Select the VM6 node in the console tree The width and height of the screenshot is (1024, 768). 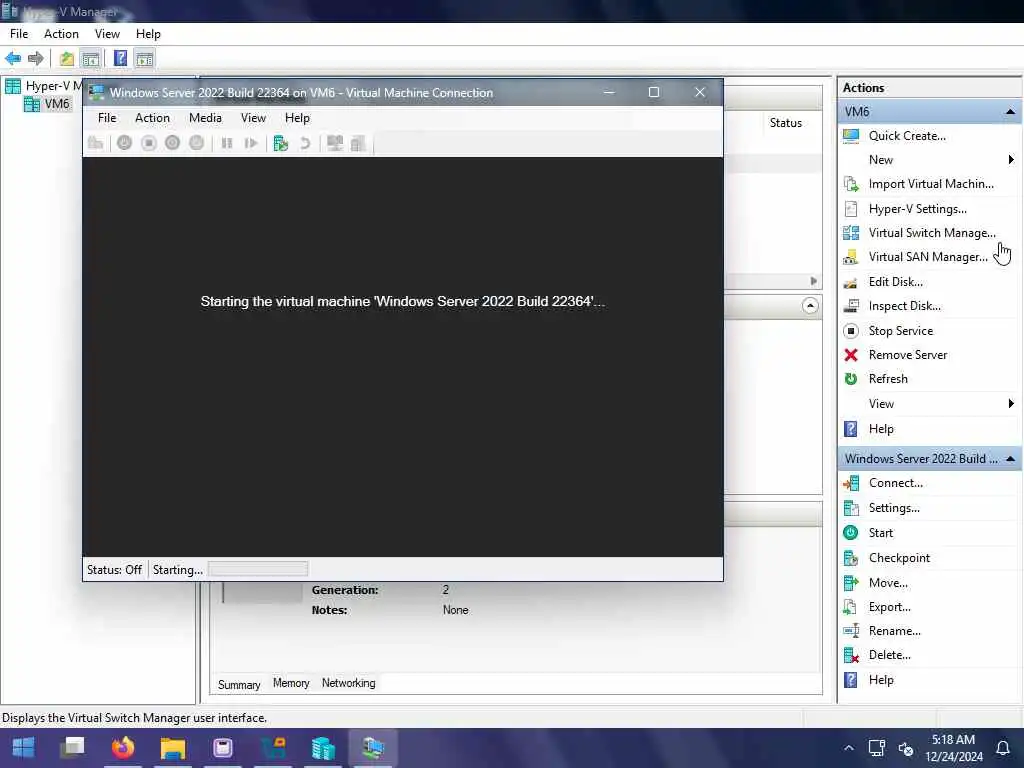click(56, 104)
